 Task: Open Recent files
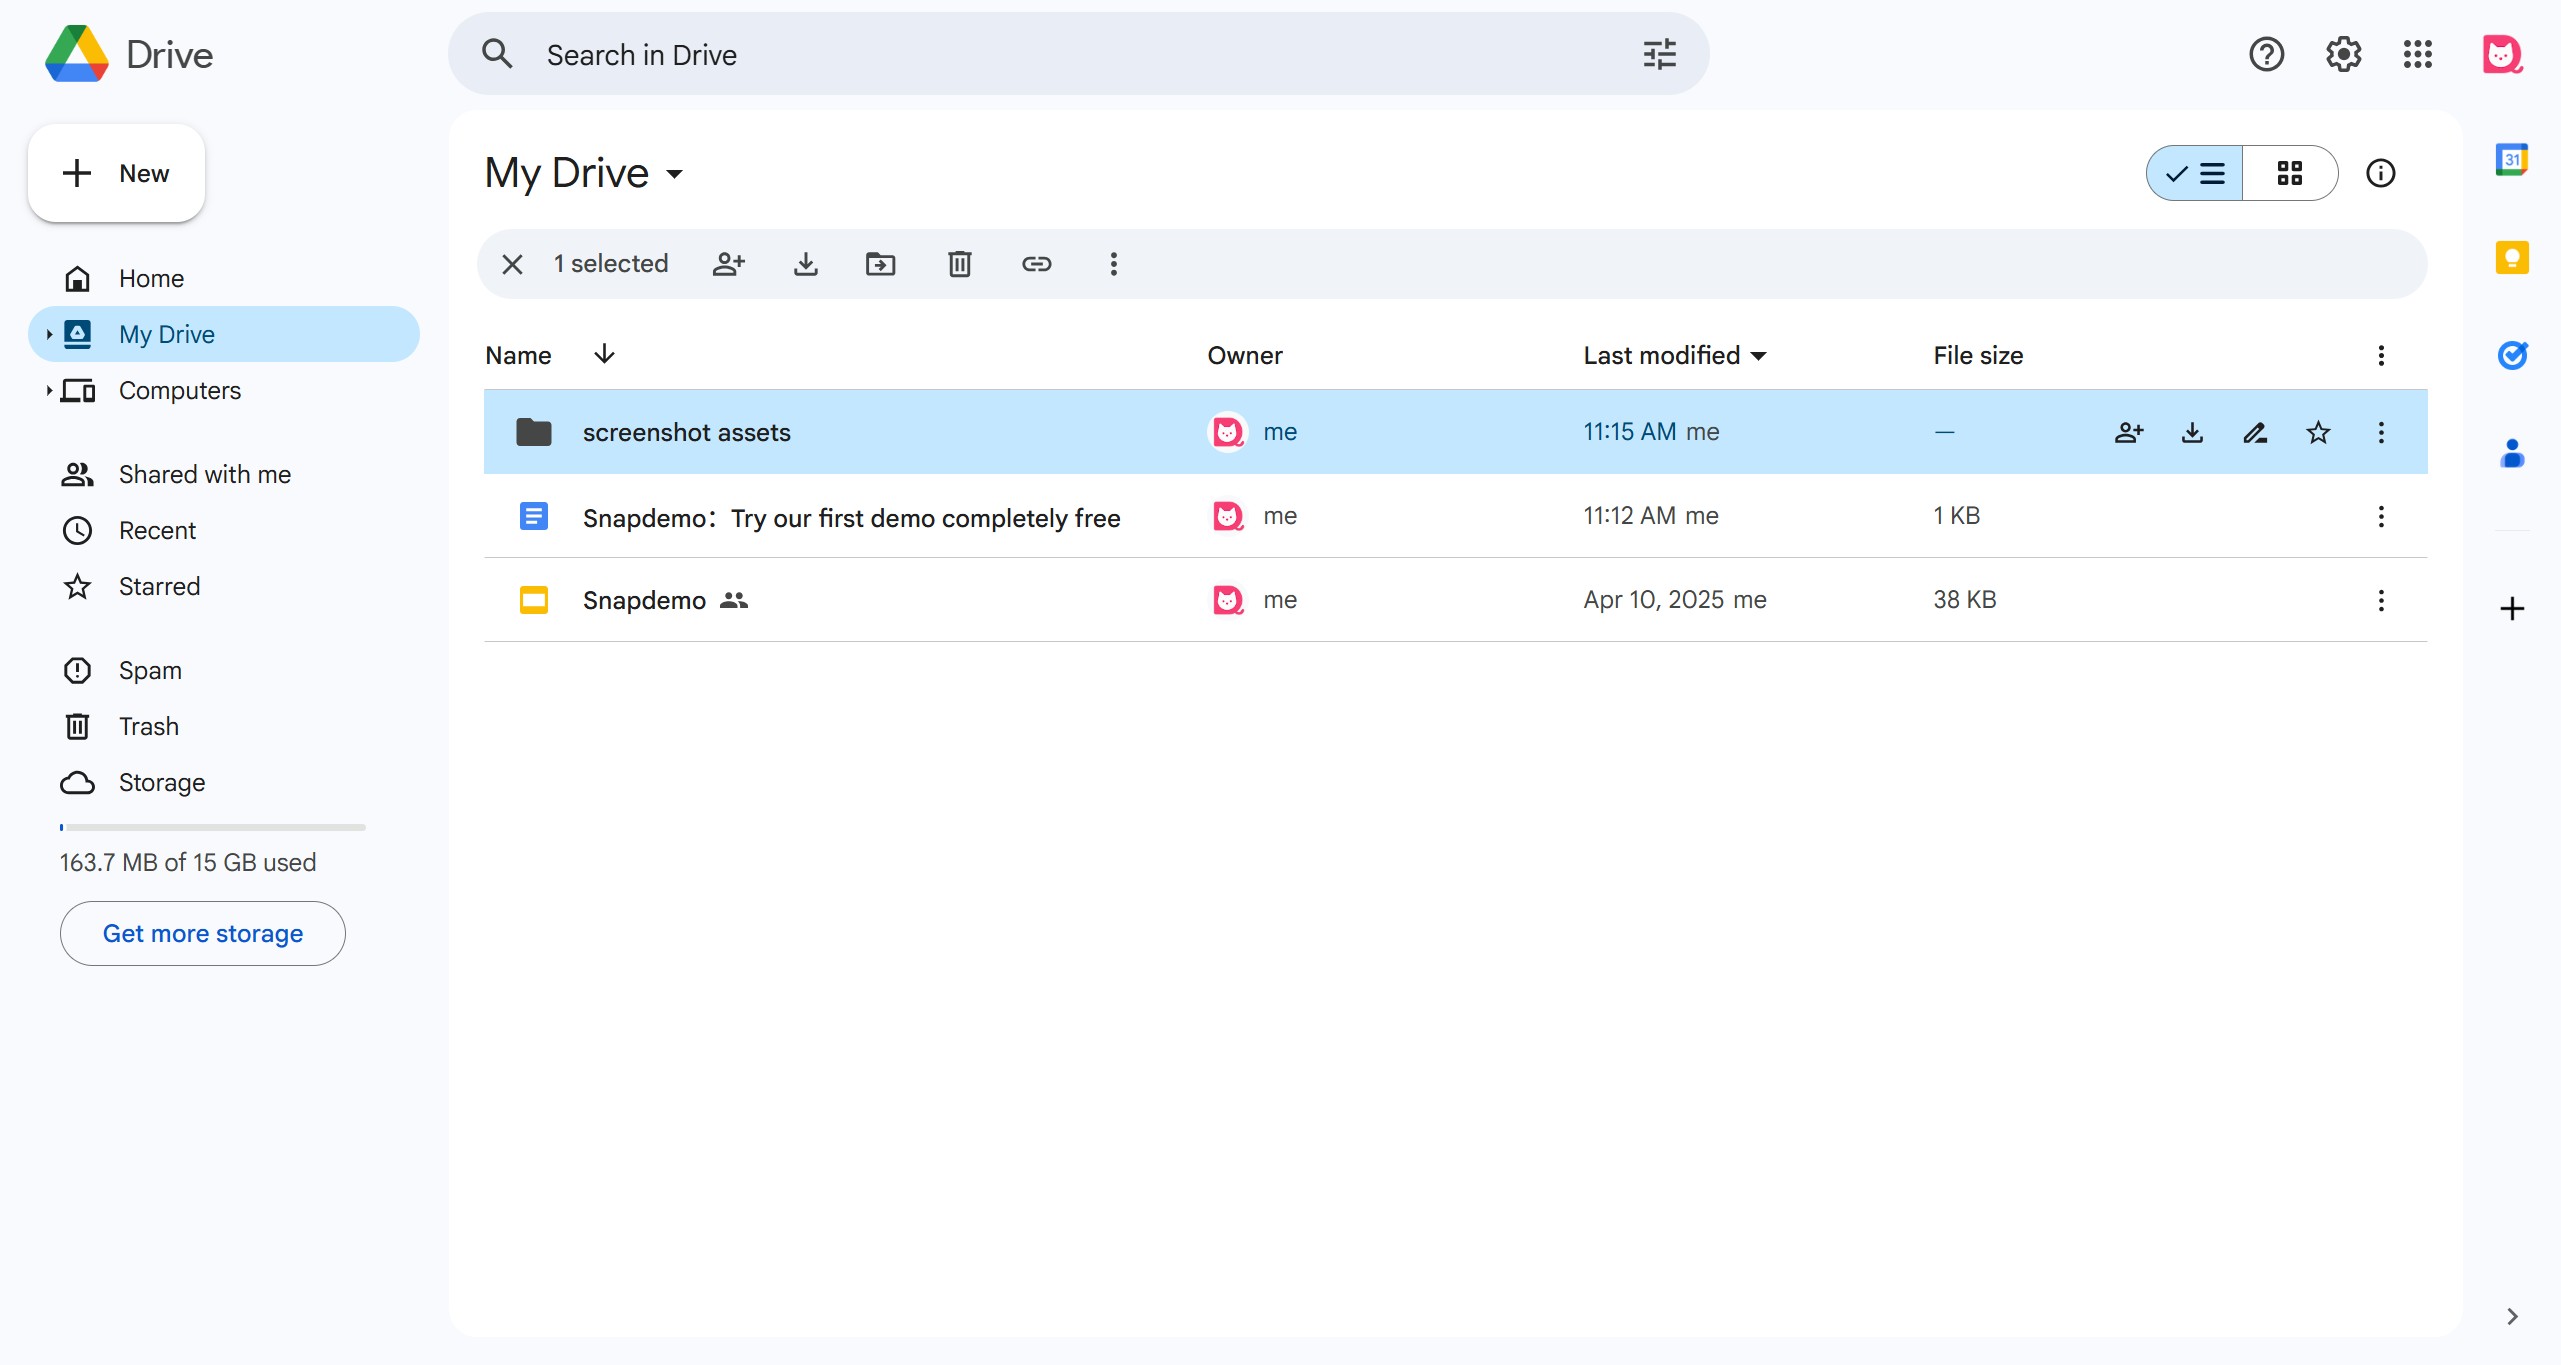[x=224, y=530]
